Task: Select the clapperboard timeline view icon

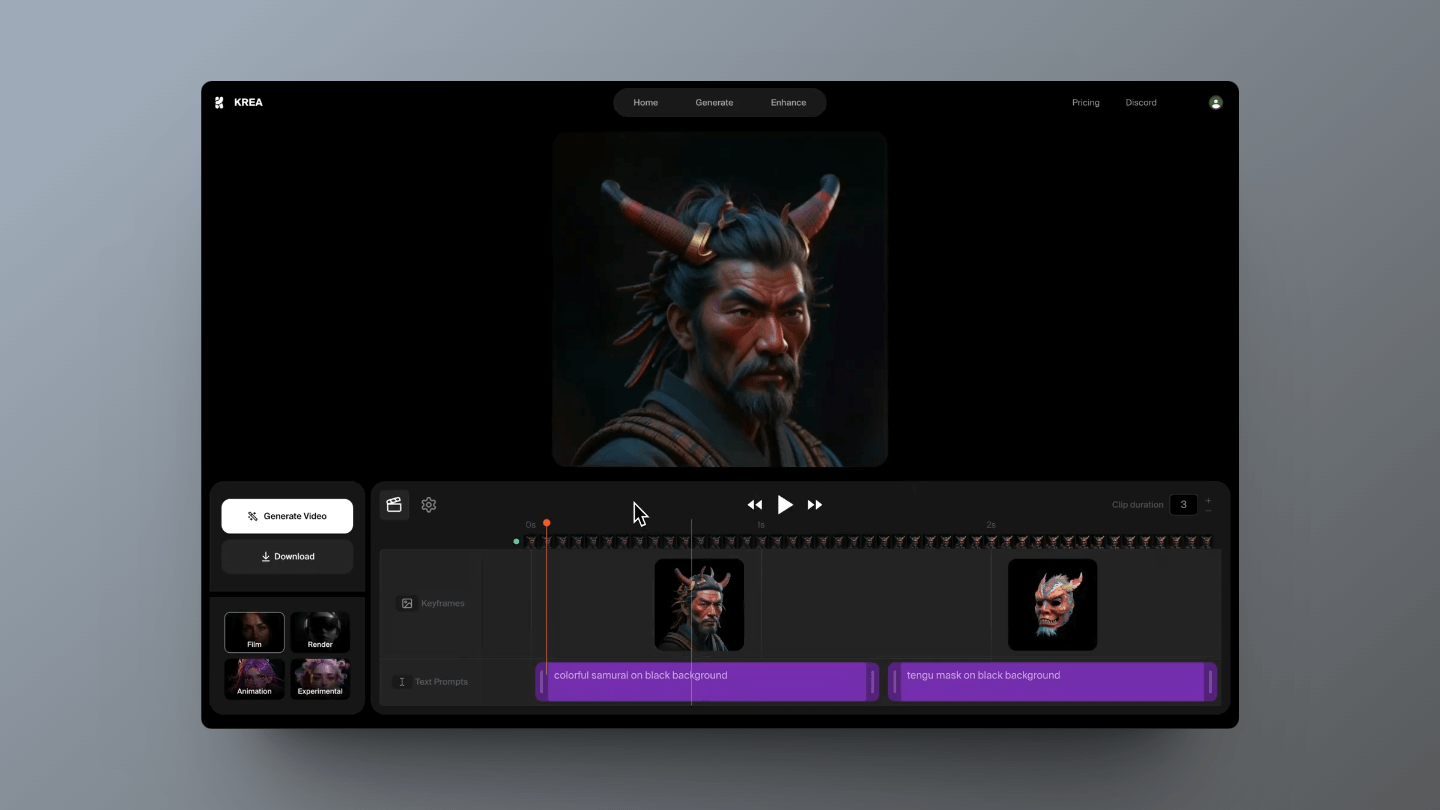Action: [394, 505]
